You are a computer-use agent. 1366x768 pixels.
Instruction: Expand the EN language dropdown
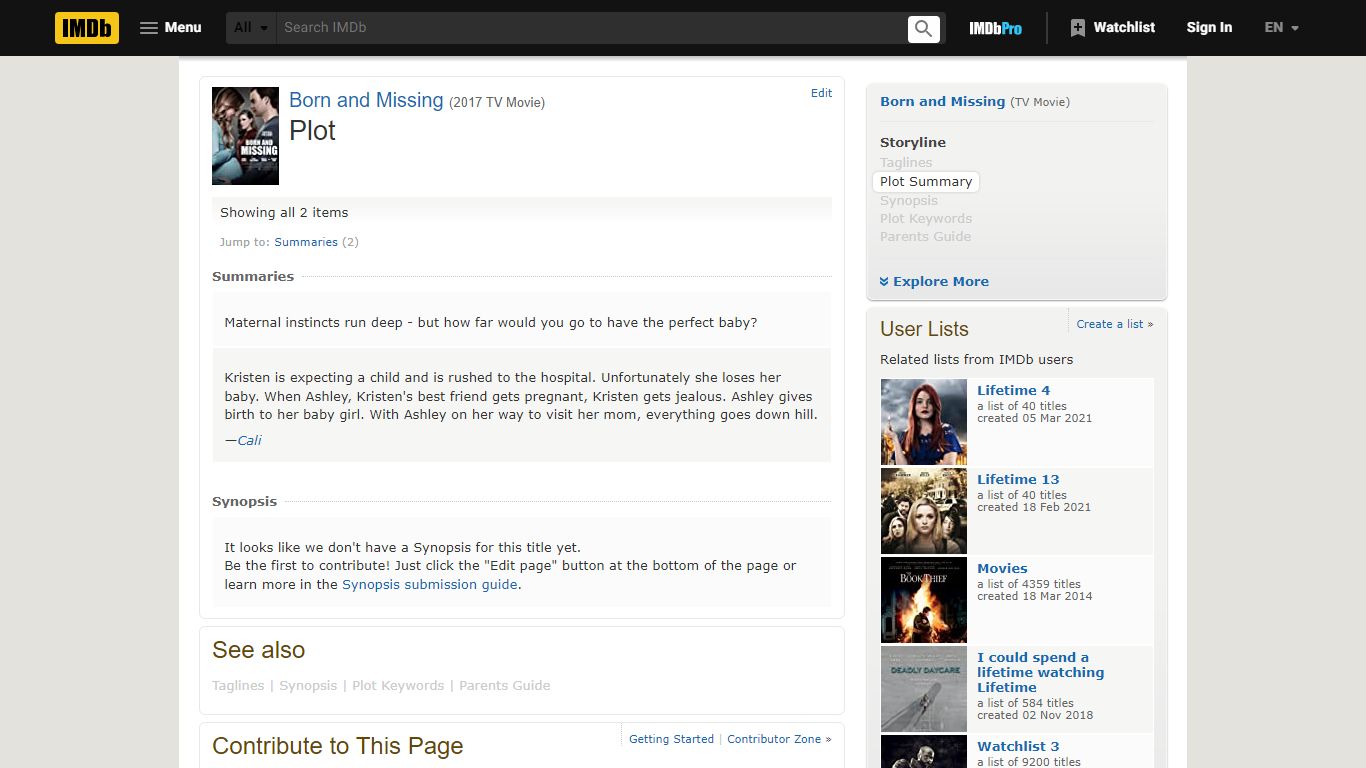pyautogui.click(x=1281, y=28)
